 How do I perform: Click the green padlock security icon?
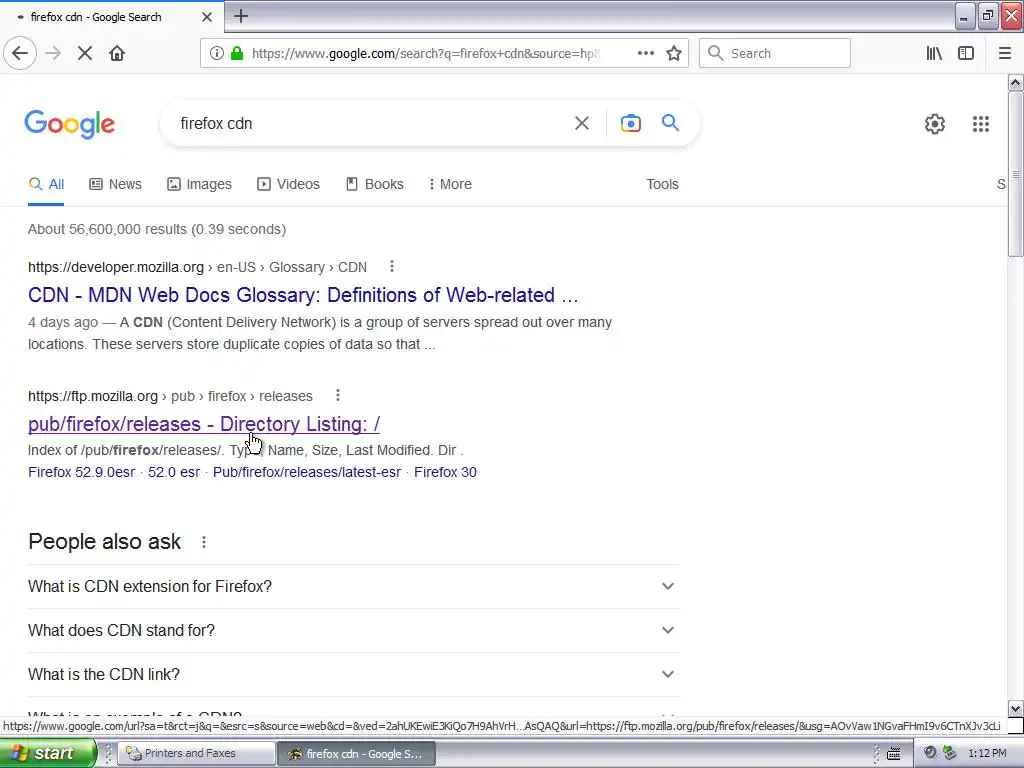(237, 53)
